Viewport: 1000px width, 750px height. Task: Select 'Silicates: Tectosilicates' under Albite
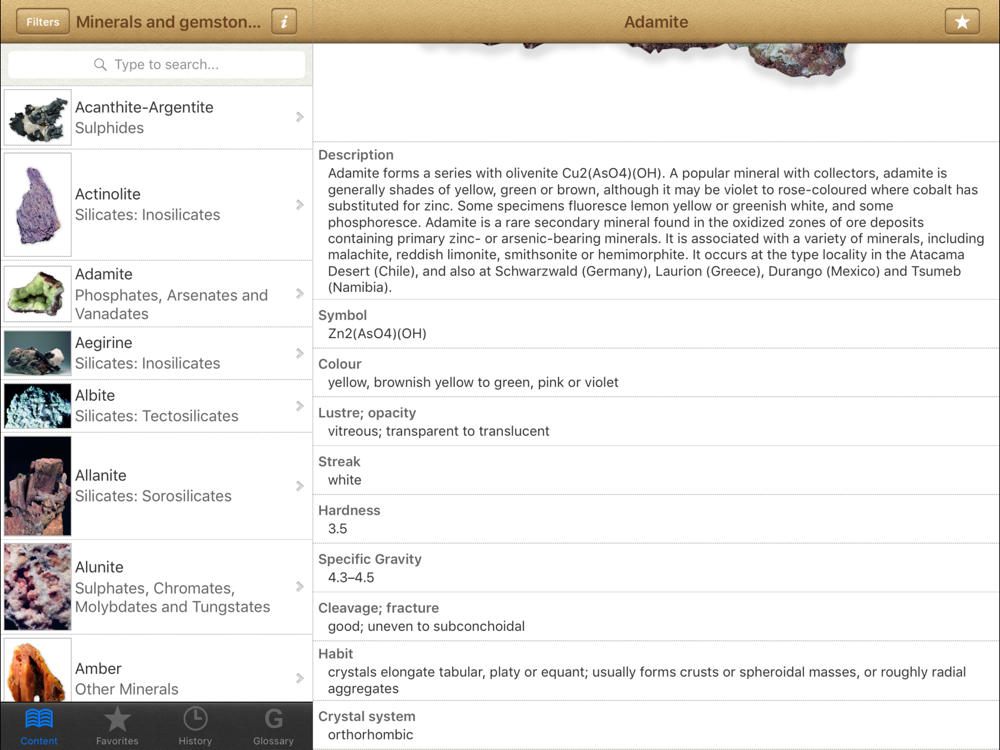coord(157,416)
